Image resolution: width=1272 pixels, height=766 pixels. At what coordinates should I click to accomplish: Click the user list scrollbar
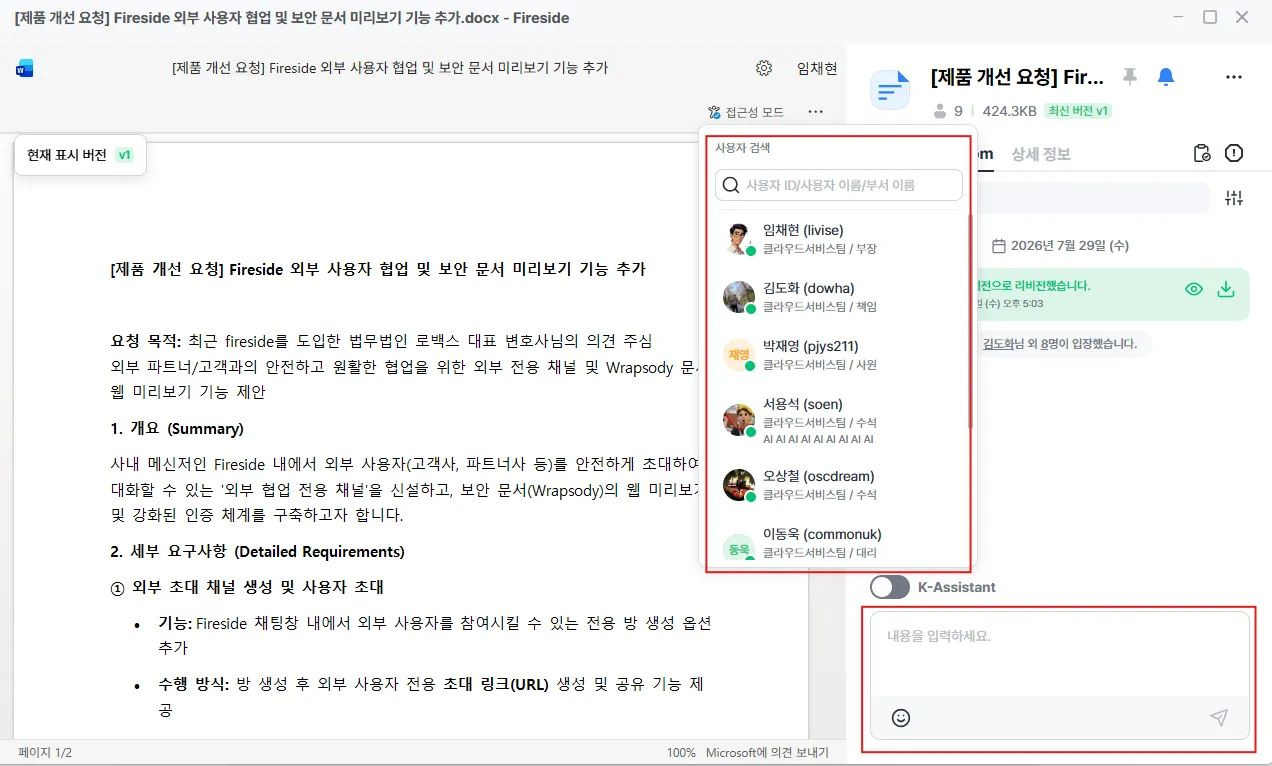(970, 320)
